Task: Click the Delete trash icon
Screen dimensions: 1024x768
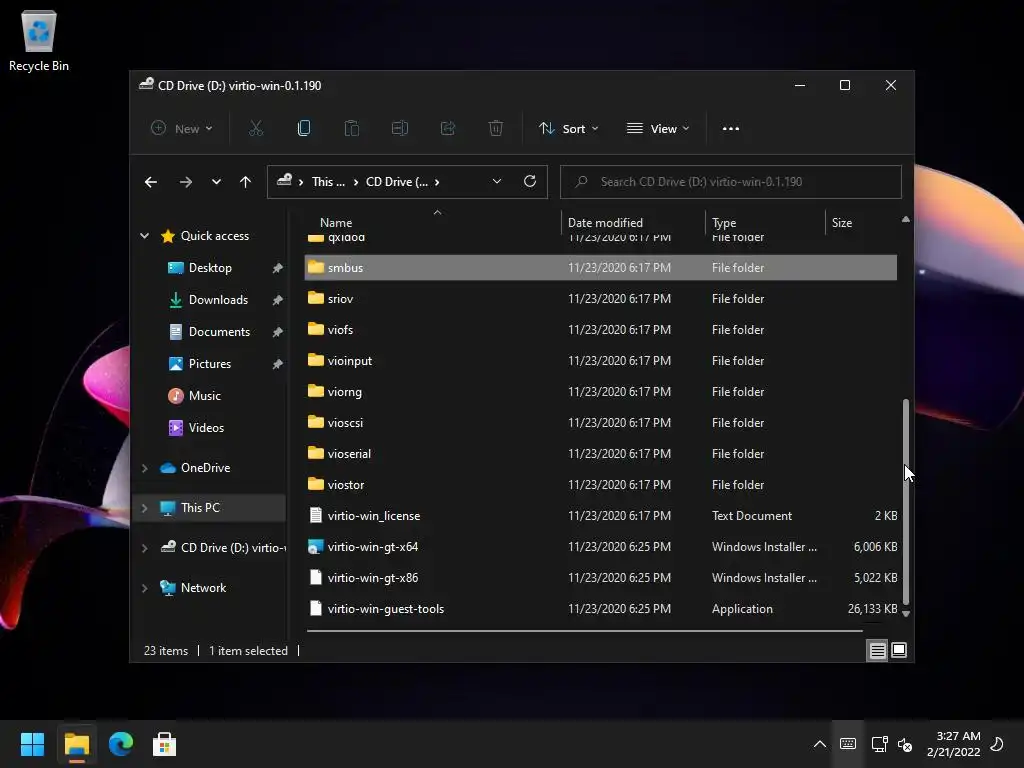Action: (x=496, y=129)
